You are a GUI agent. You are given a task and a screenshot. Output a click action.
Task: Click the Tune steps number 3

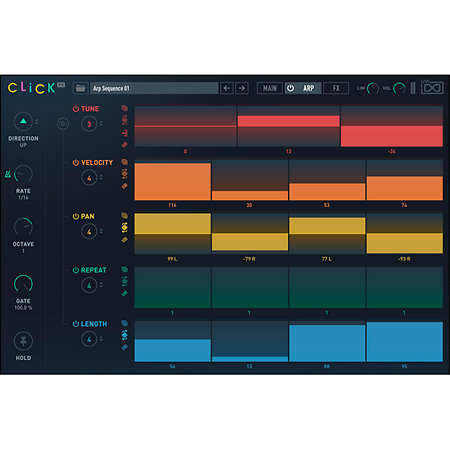pyautogui.click(x=89, y=124)
